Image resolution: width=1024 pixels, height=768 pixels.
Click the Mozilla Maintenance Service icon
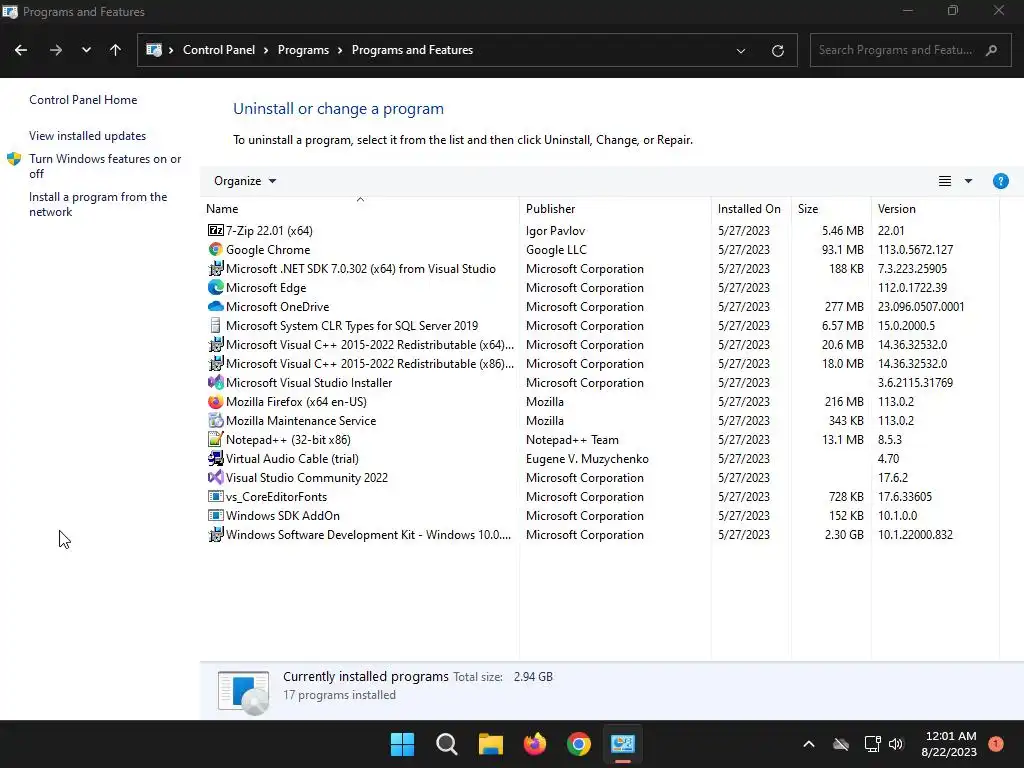[x=216, y=421]
